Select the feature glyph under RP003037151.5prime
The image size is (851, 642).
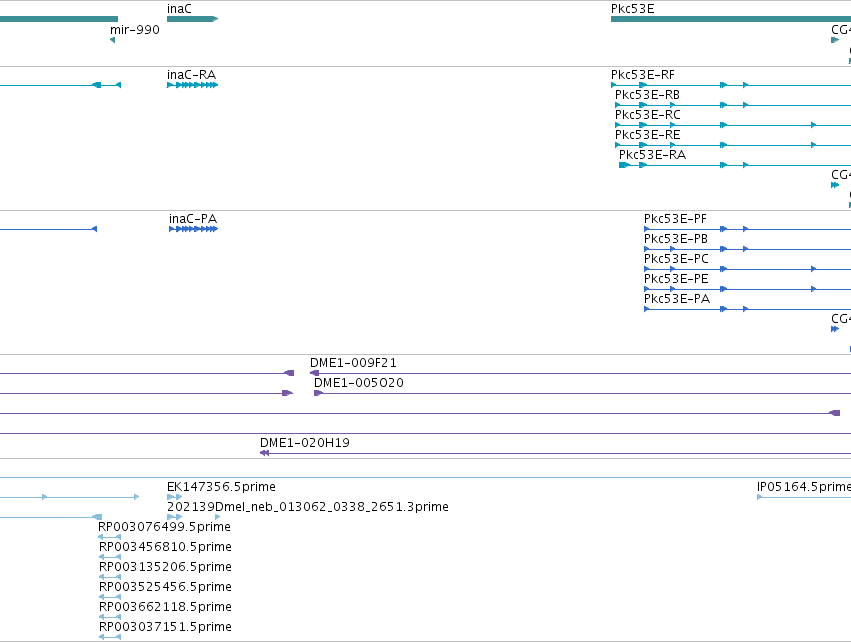point(110,637)
